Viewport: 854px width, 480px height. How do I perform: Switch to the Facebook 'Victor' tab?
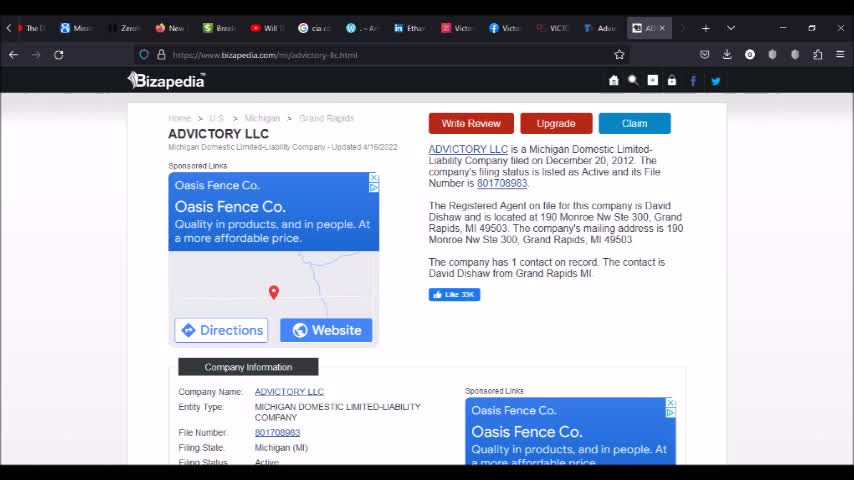click(505, 28)
